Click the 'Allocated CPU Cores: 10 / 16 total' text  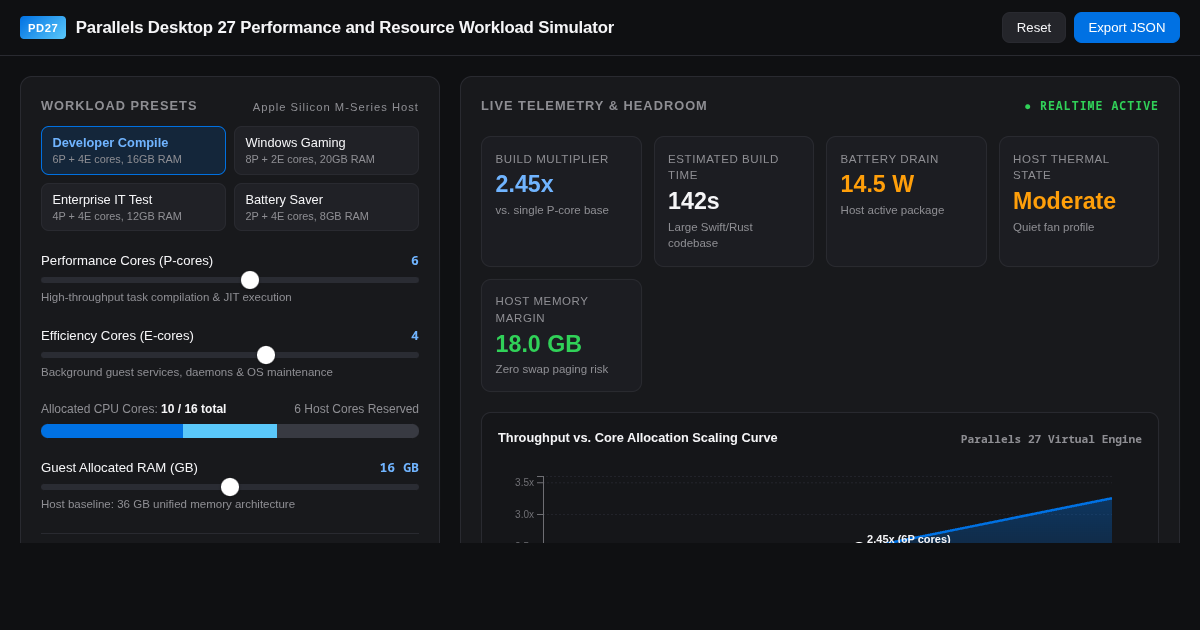134,409
